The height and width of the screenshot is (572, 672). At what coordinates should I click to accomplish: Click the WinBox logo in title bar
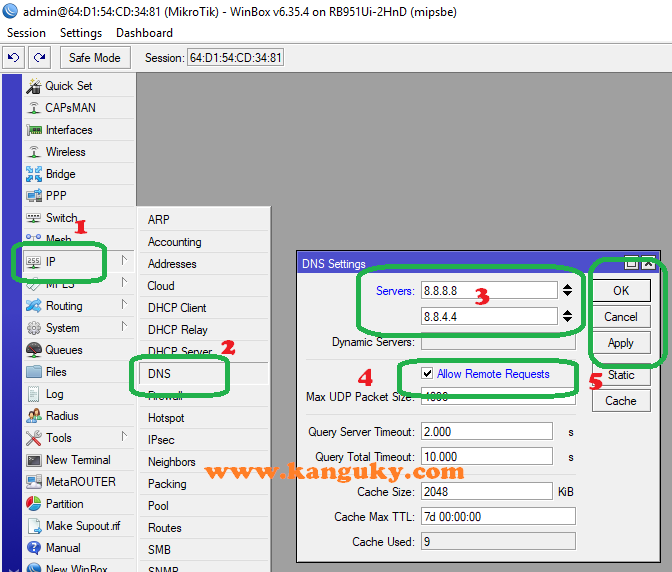[x=10, y=11]
